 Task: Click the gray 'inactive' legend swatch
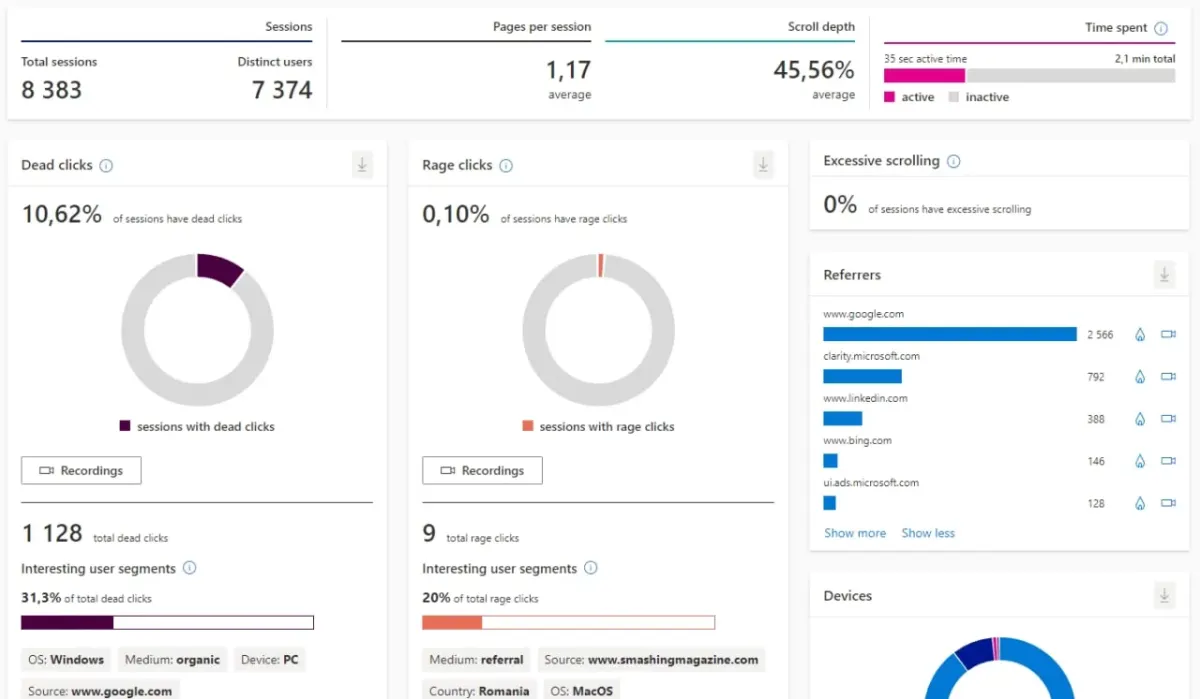[x=953, y=97]
